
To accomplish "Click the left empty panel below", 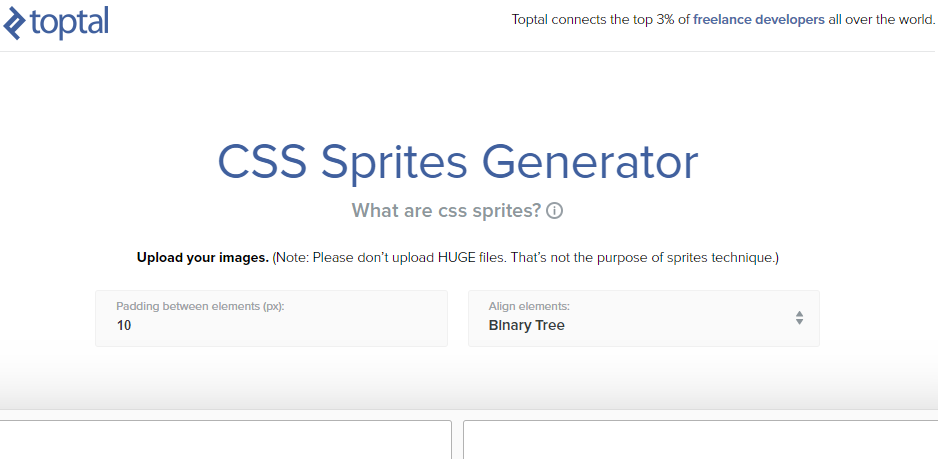I will click(x=226, y=440).
